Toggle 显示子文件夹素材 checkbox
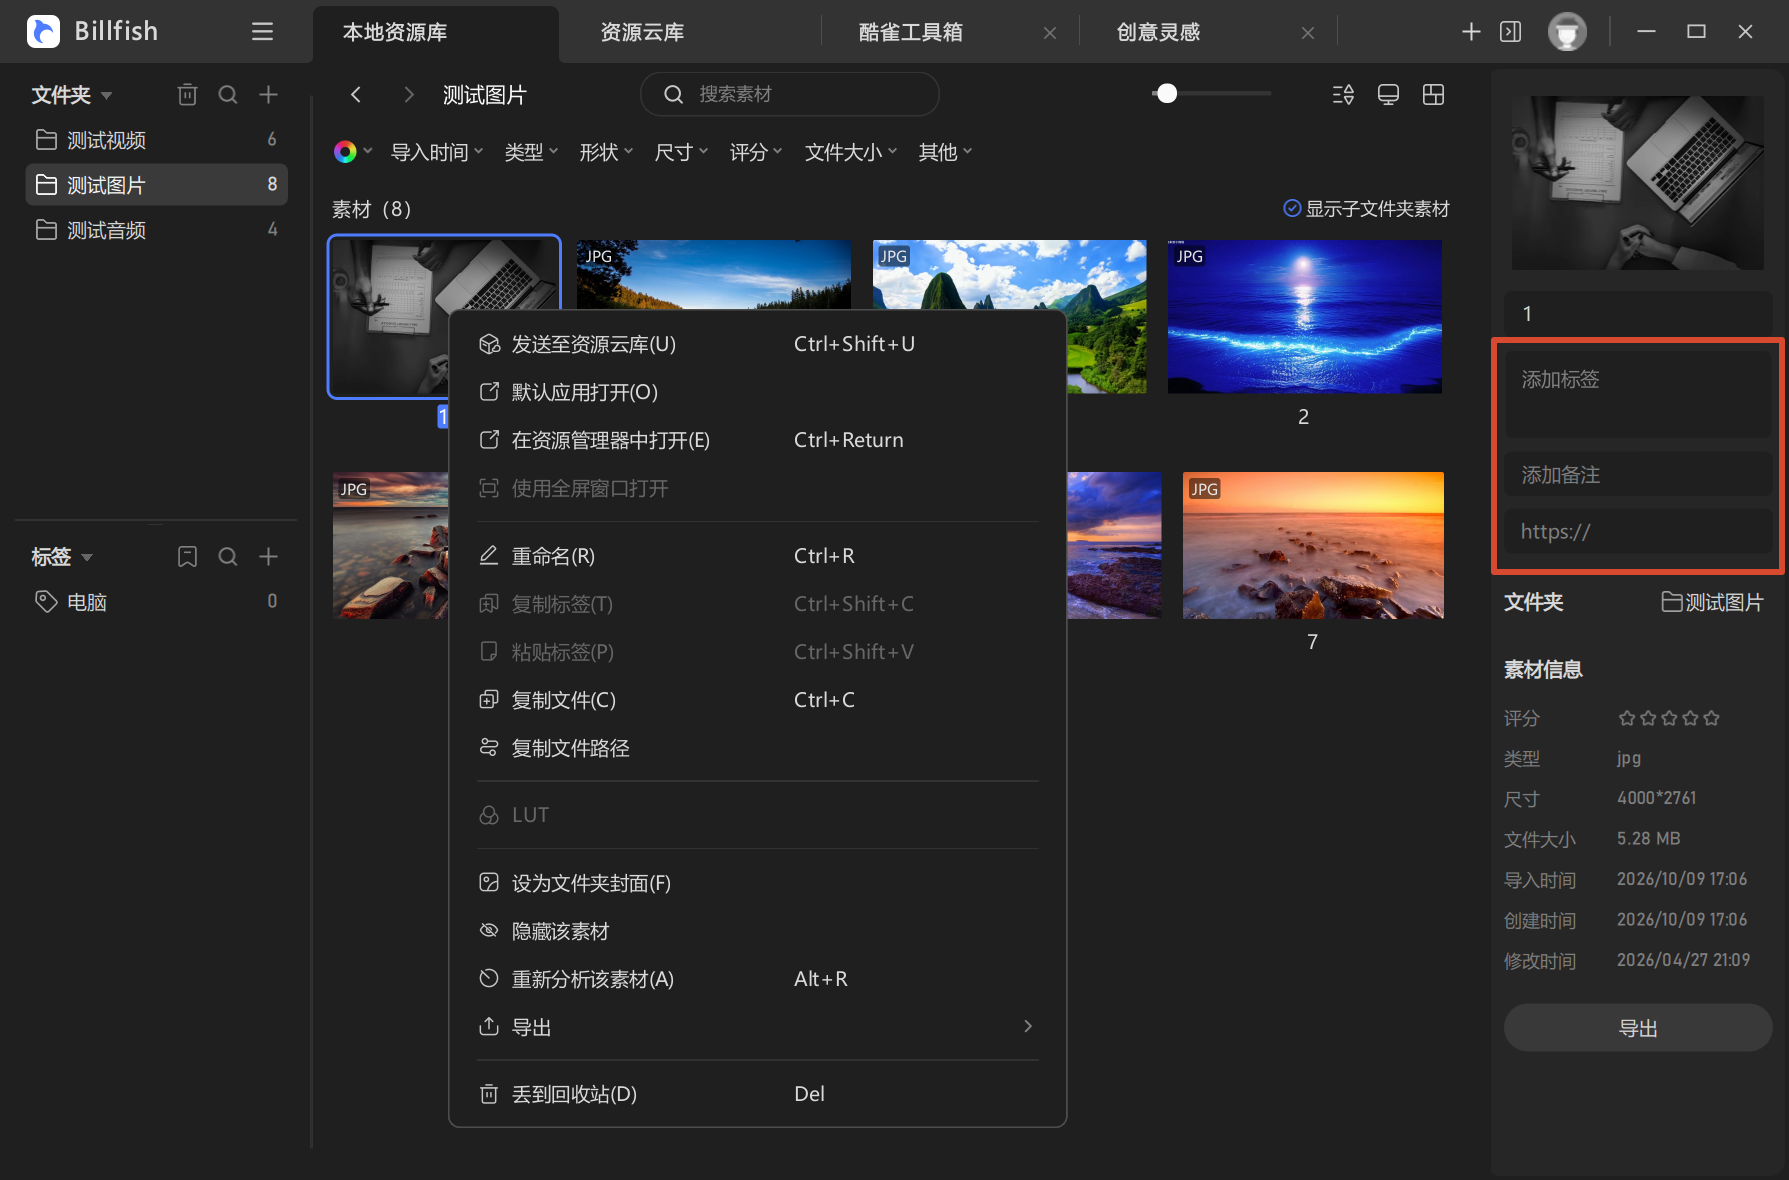The width and height of the screenshot is (1789, 1180). click(1292, 208)
